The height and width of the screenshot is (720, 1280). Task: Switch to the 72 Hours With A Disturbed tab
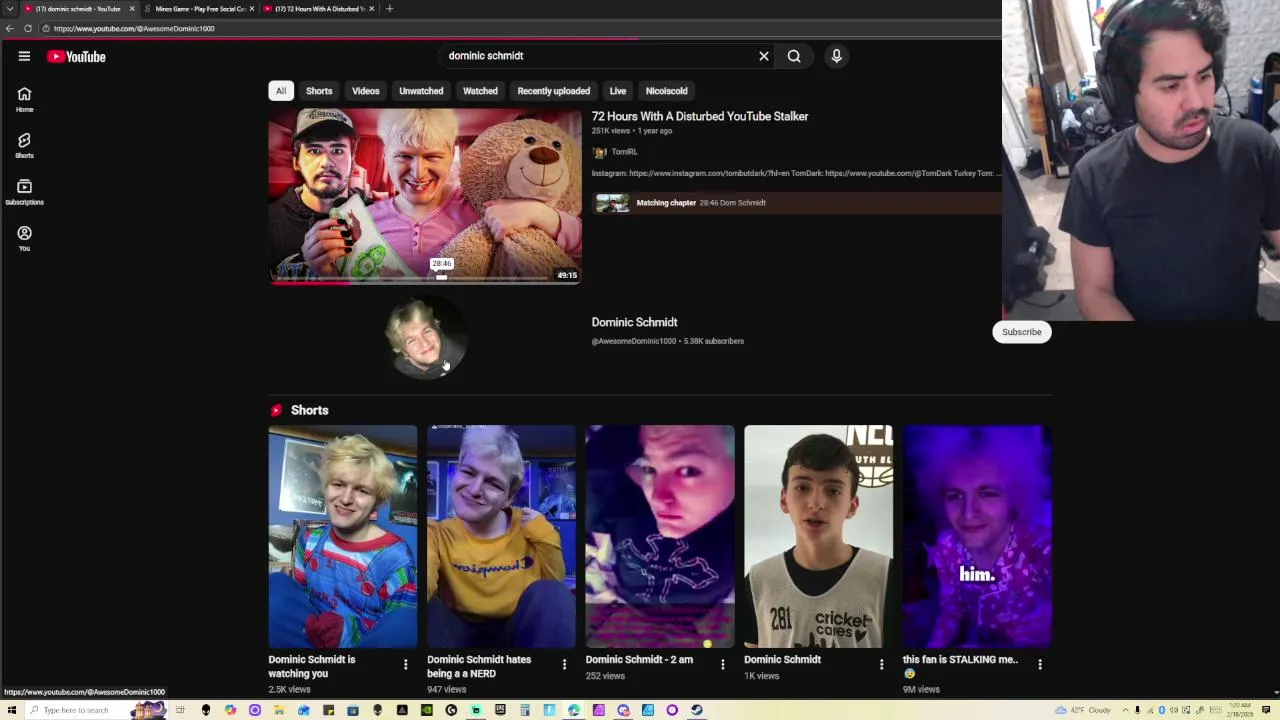[318, 9]
